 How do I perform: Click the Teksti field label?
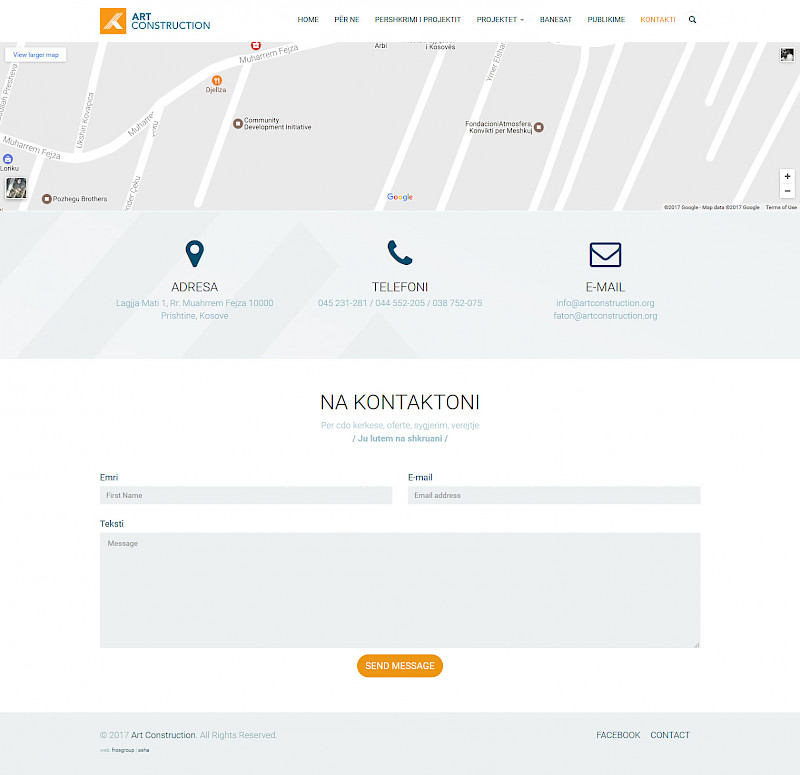click(x=112, y=524)
